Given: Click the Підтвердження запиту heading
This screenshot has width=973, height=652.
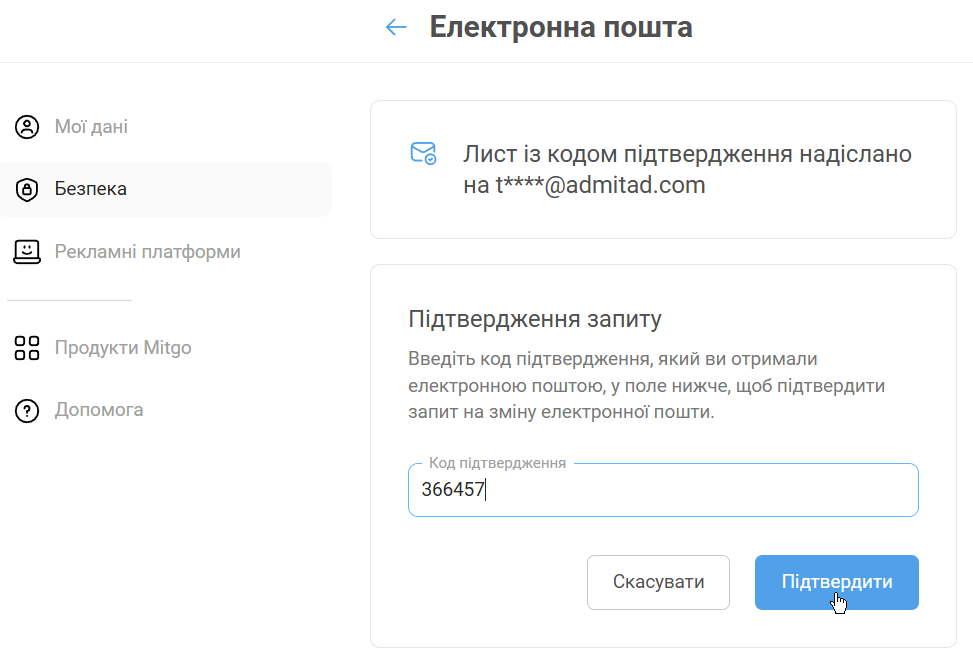Looking at the screenshot, I should point(535,320).
